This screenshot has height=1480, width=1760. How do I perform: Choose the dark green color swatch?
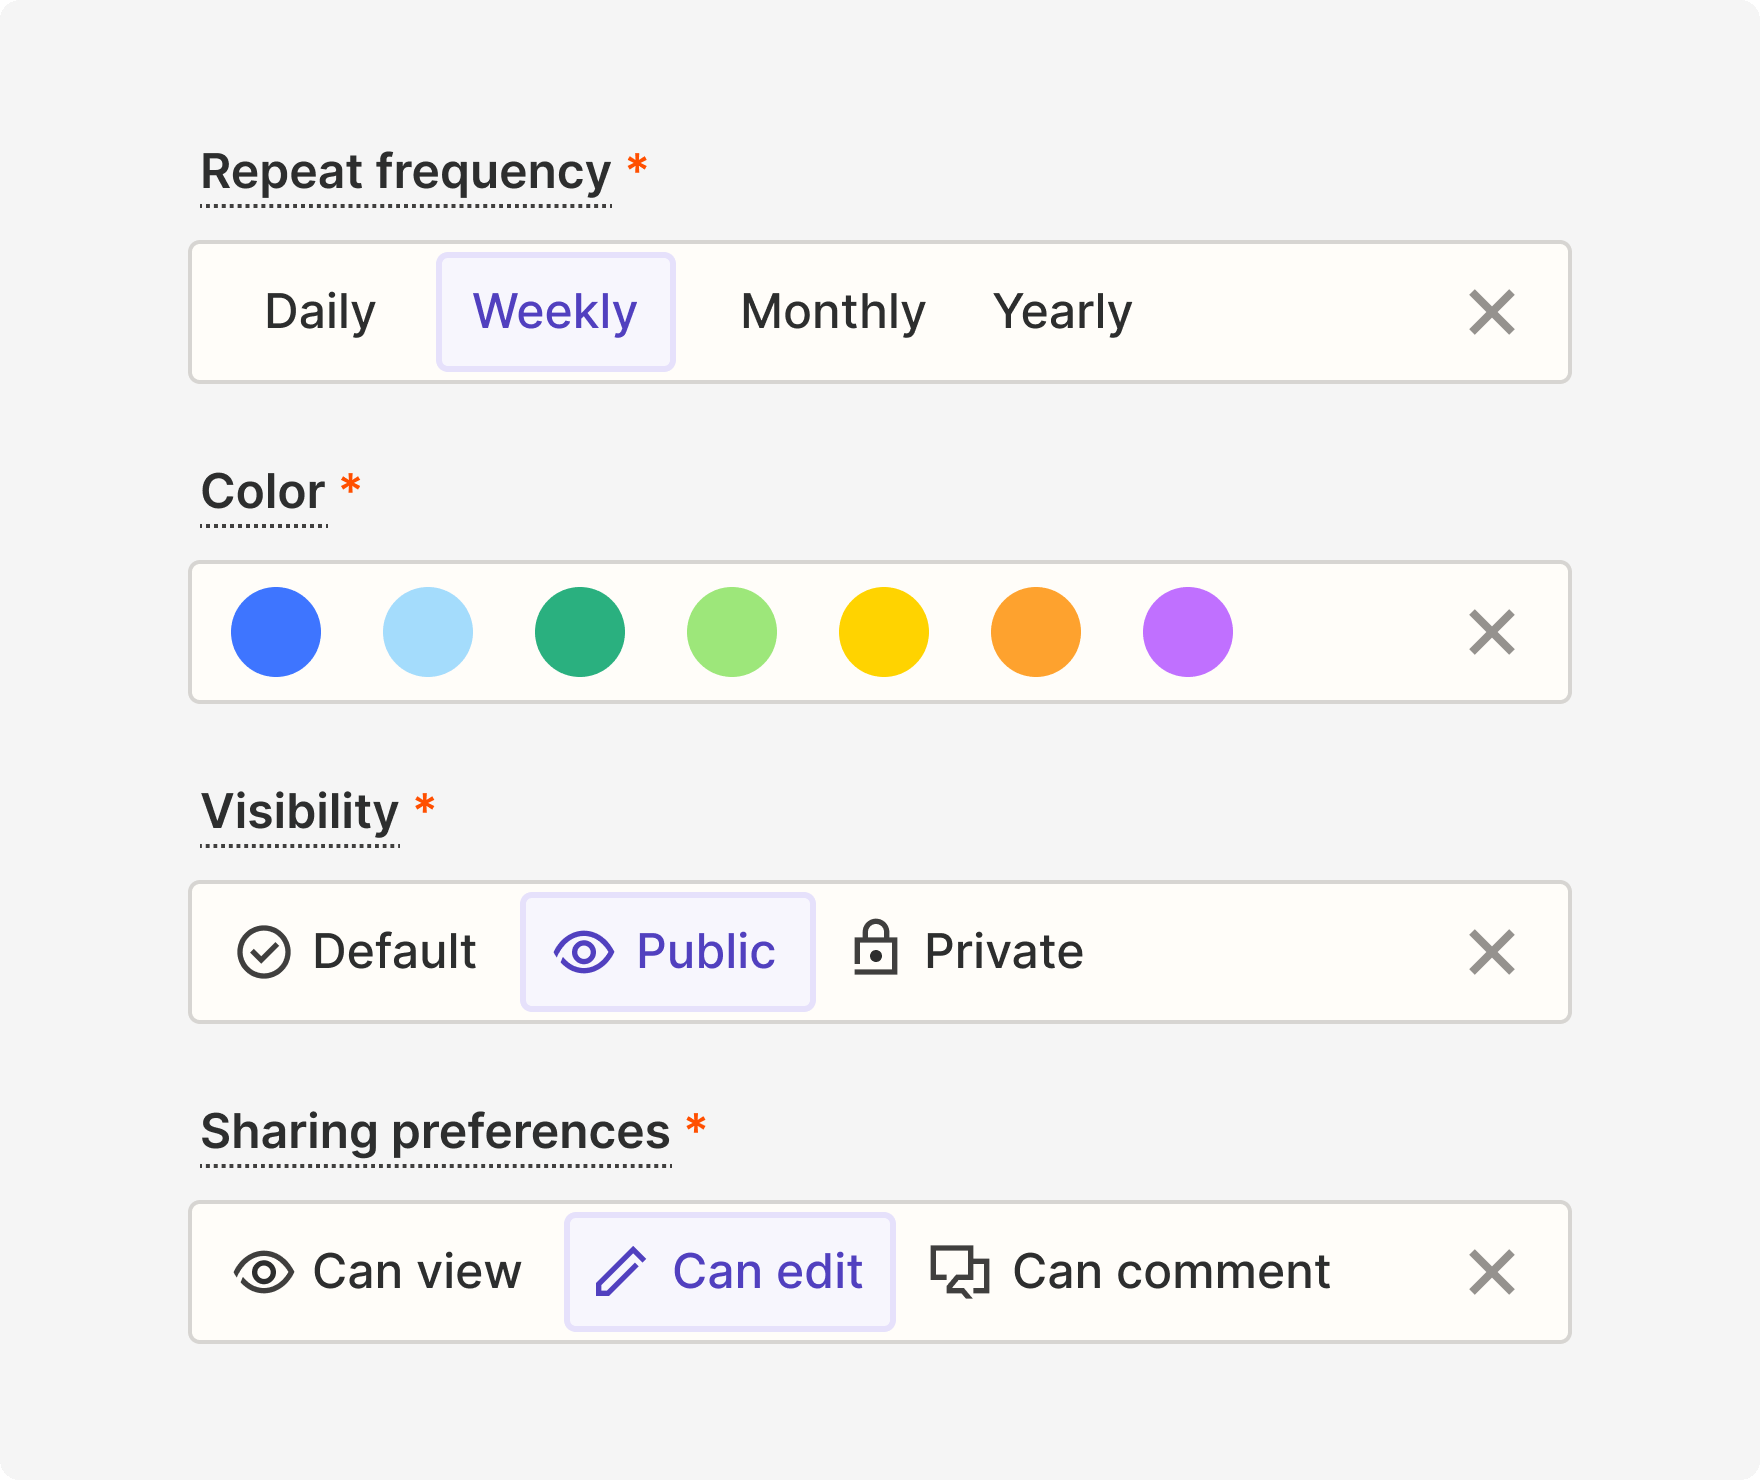coord(580,632)
